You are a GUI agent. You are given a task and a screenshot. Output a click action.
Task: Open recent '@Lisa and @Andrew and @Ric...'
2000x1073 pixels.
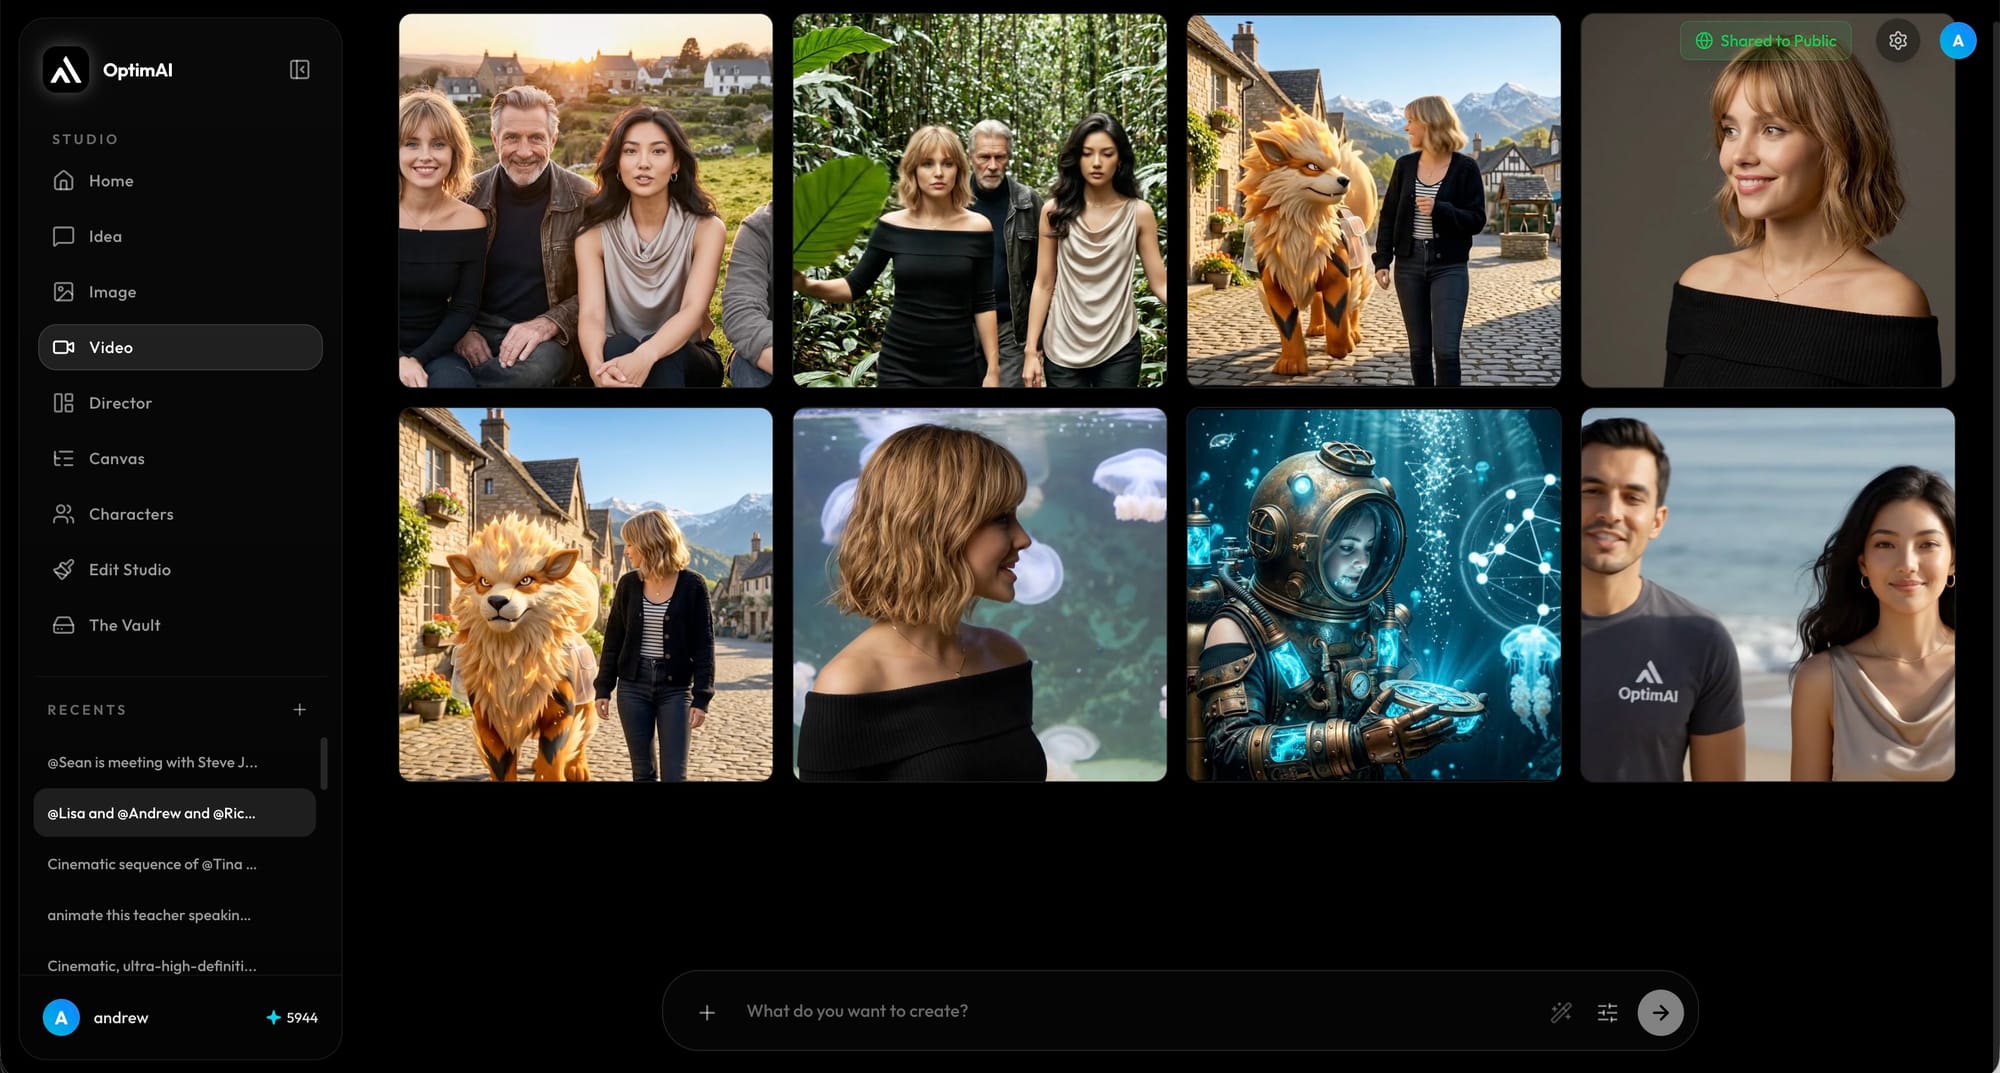[174, 813]
